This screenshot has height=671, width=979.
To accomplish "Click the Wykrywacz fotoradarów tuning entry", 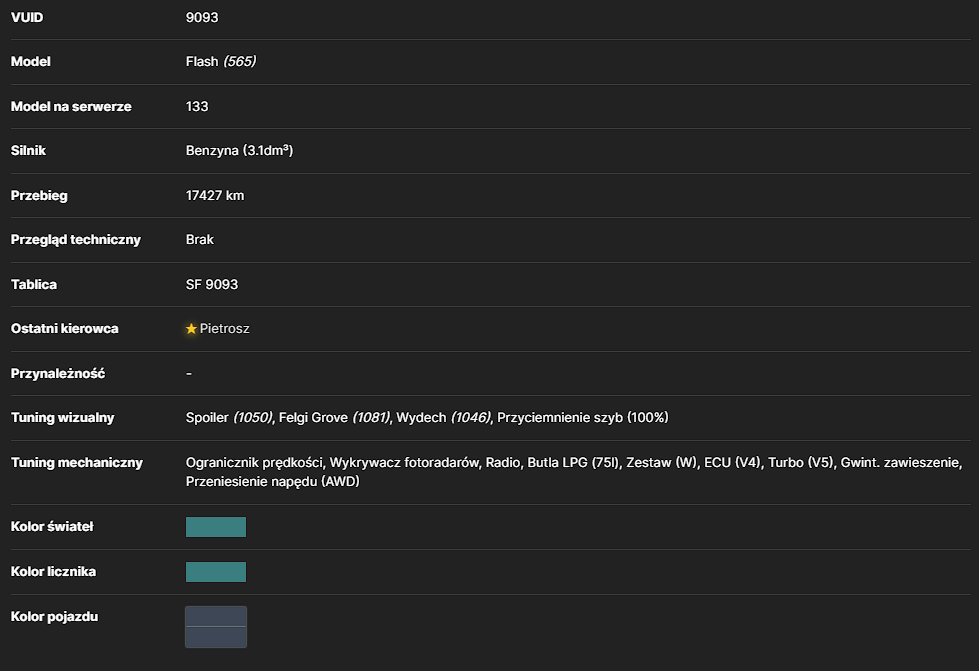I will click(x=404, y=463).
